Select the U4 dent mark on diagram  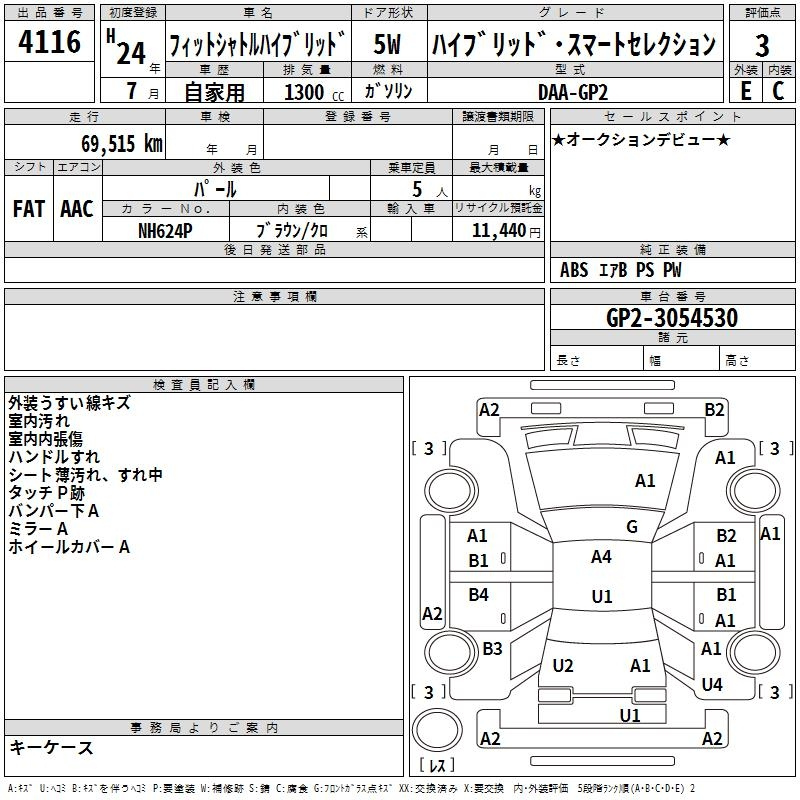coord(712,684)
